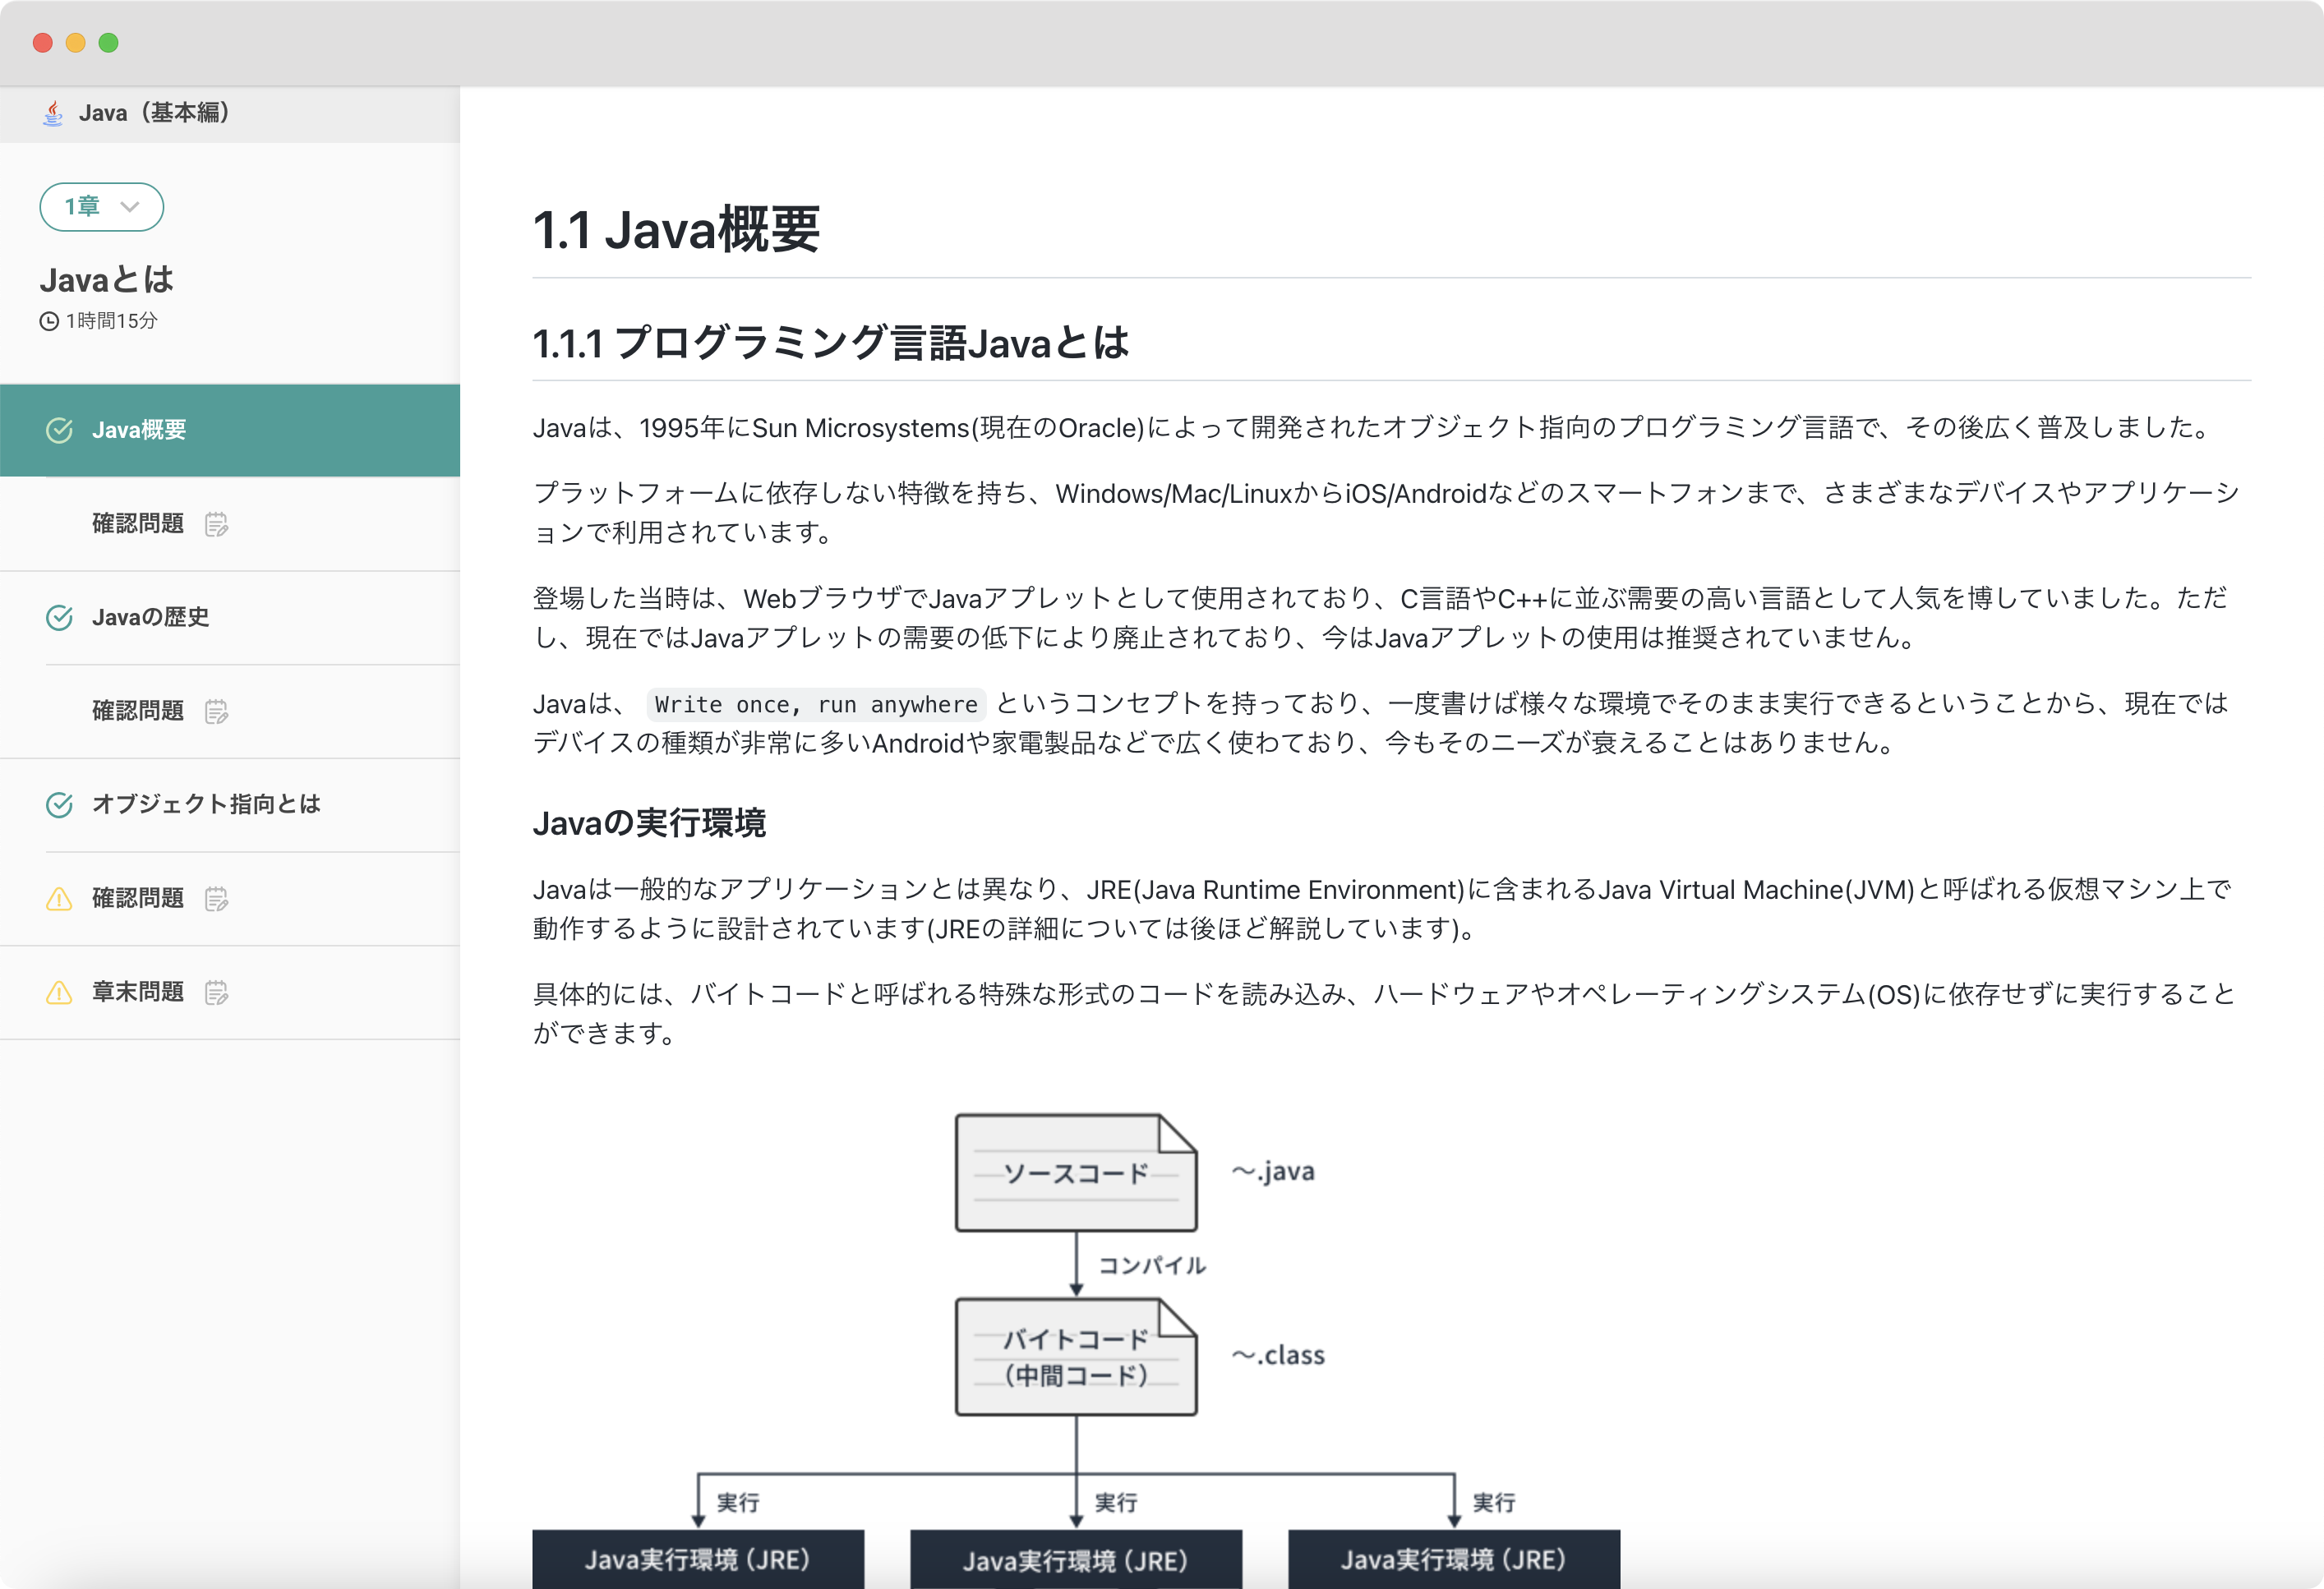
Task: Click the middle Java実行環境 (JRE) box
Action: [x=1076, y=1559]
